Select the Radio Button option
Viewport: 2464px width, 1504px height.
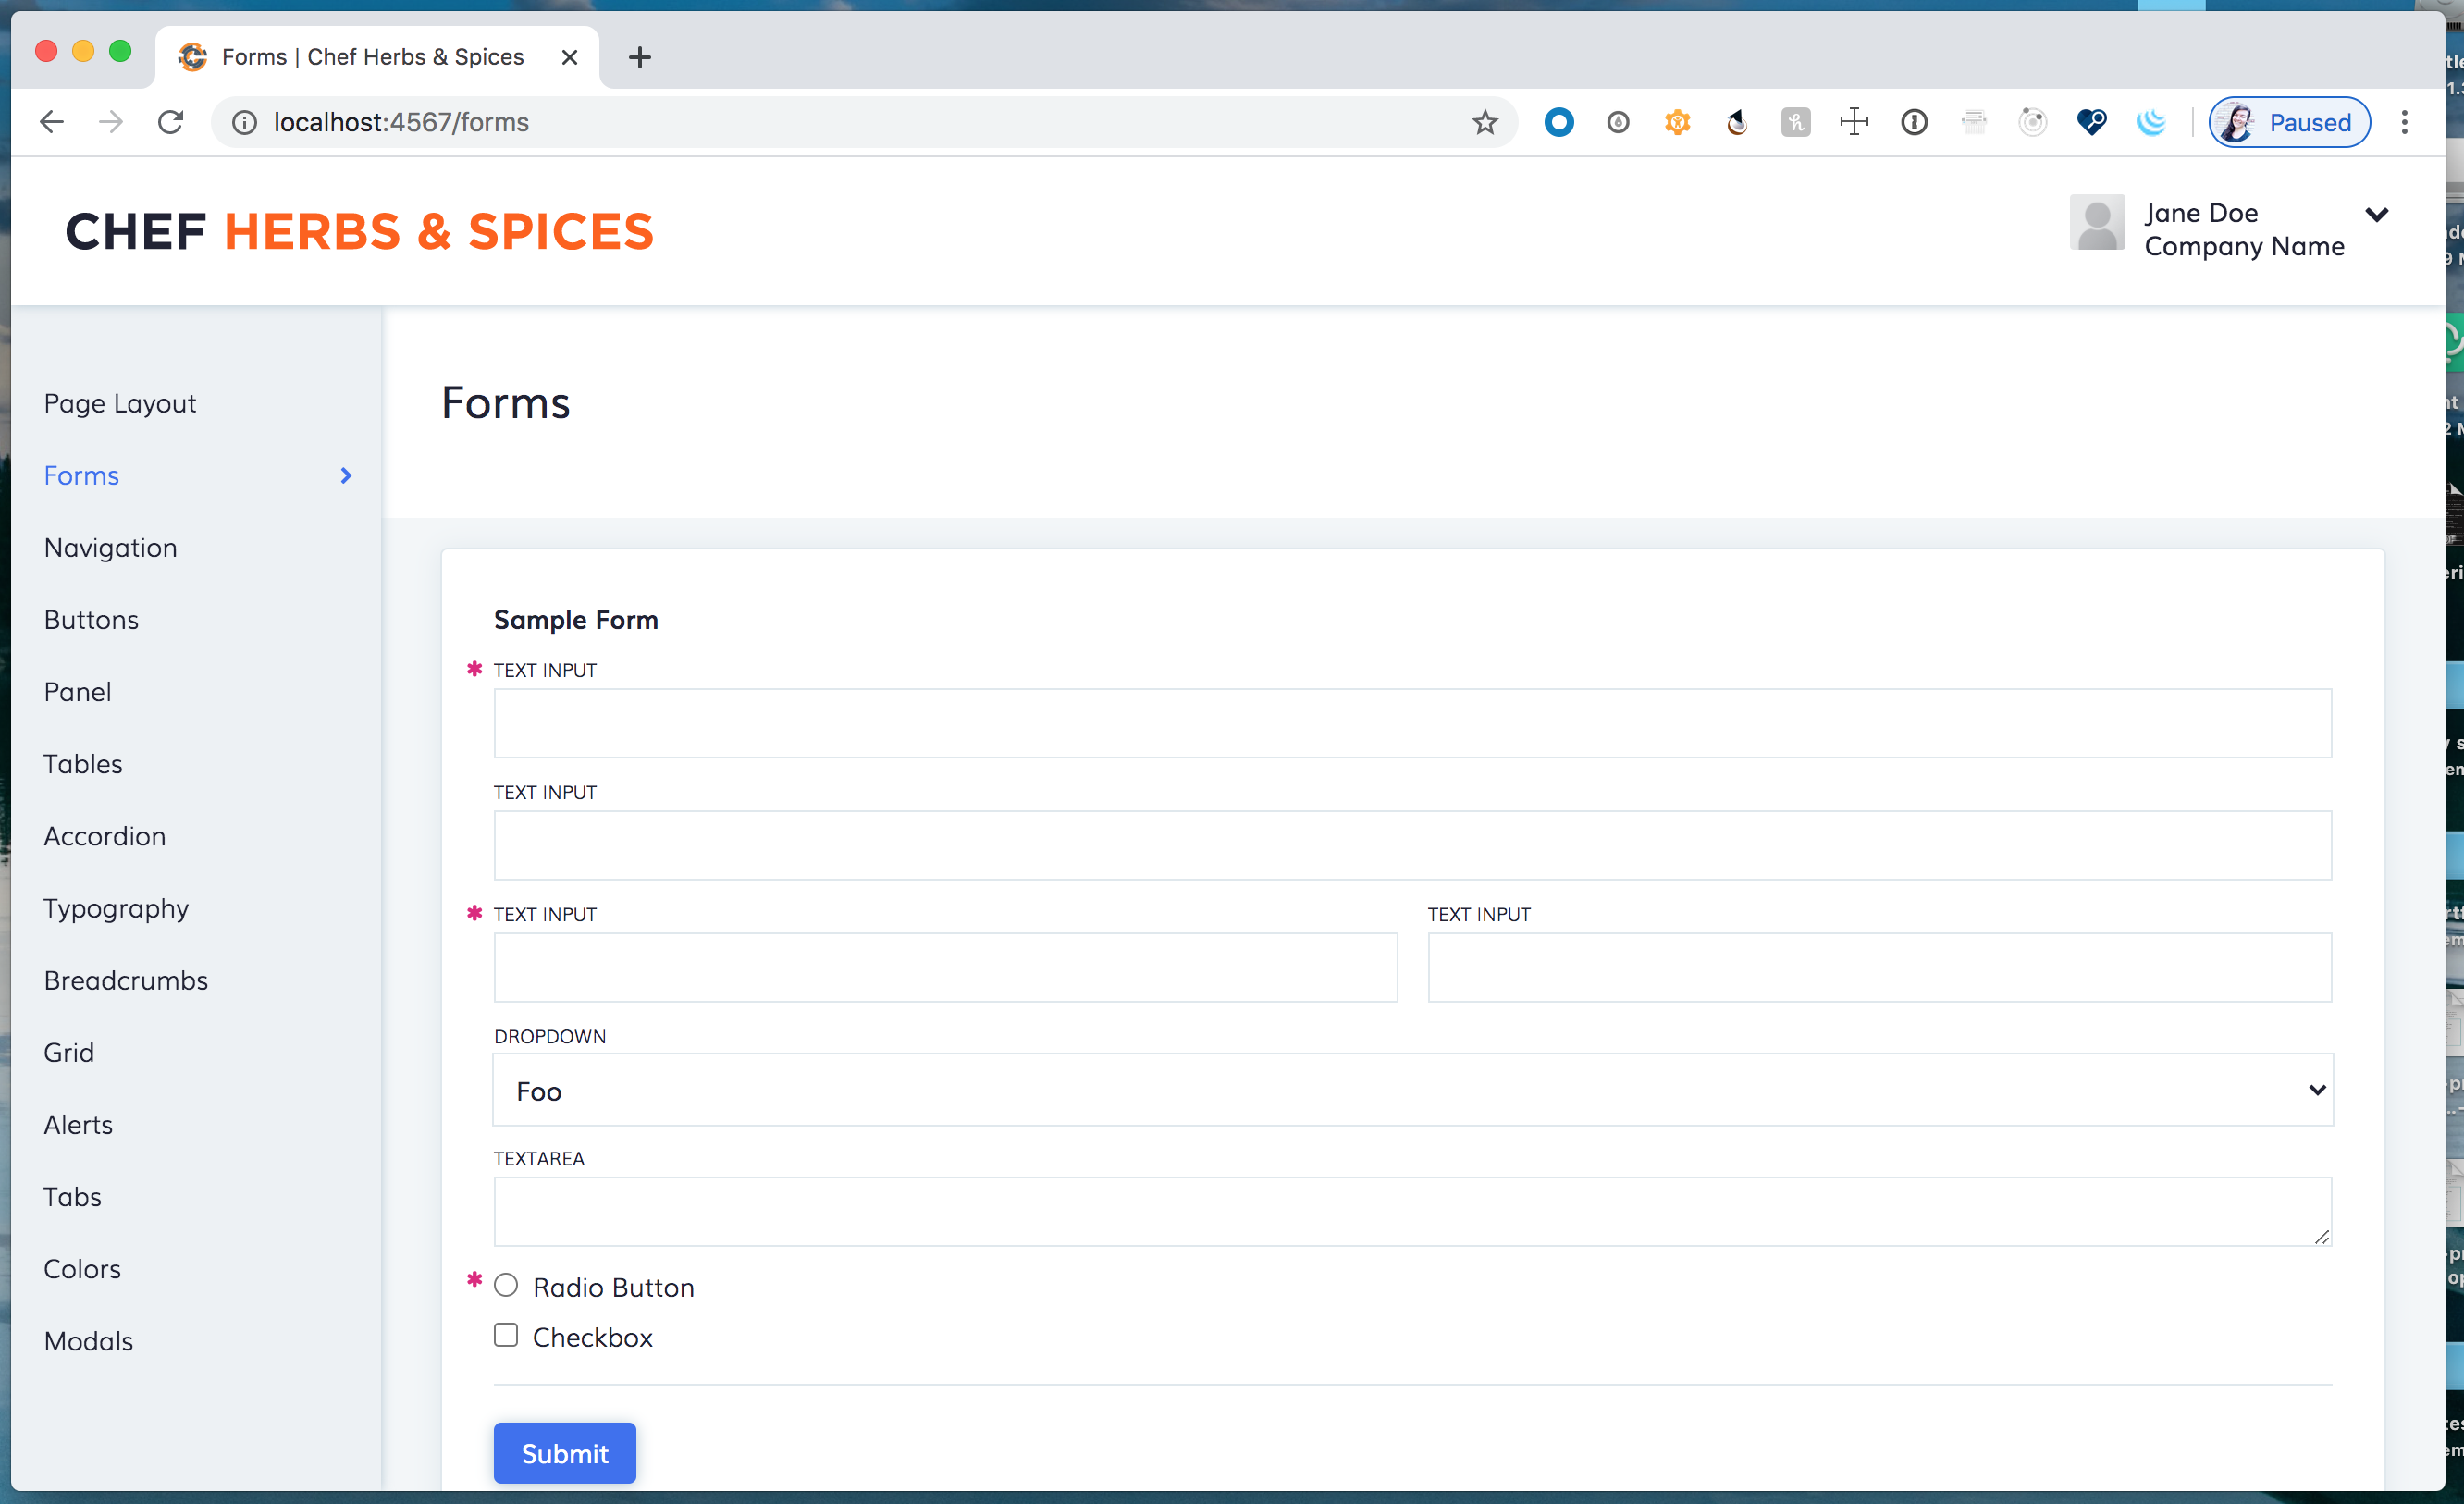coord(506,1285)
